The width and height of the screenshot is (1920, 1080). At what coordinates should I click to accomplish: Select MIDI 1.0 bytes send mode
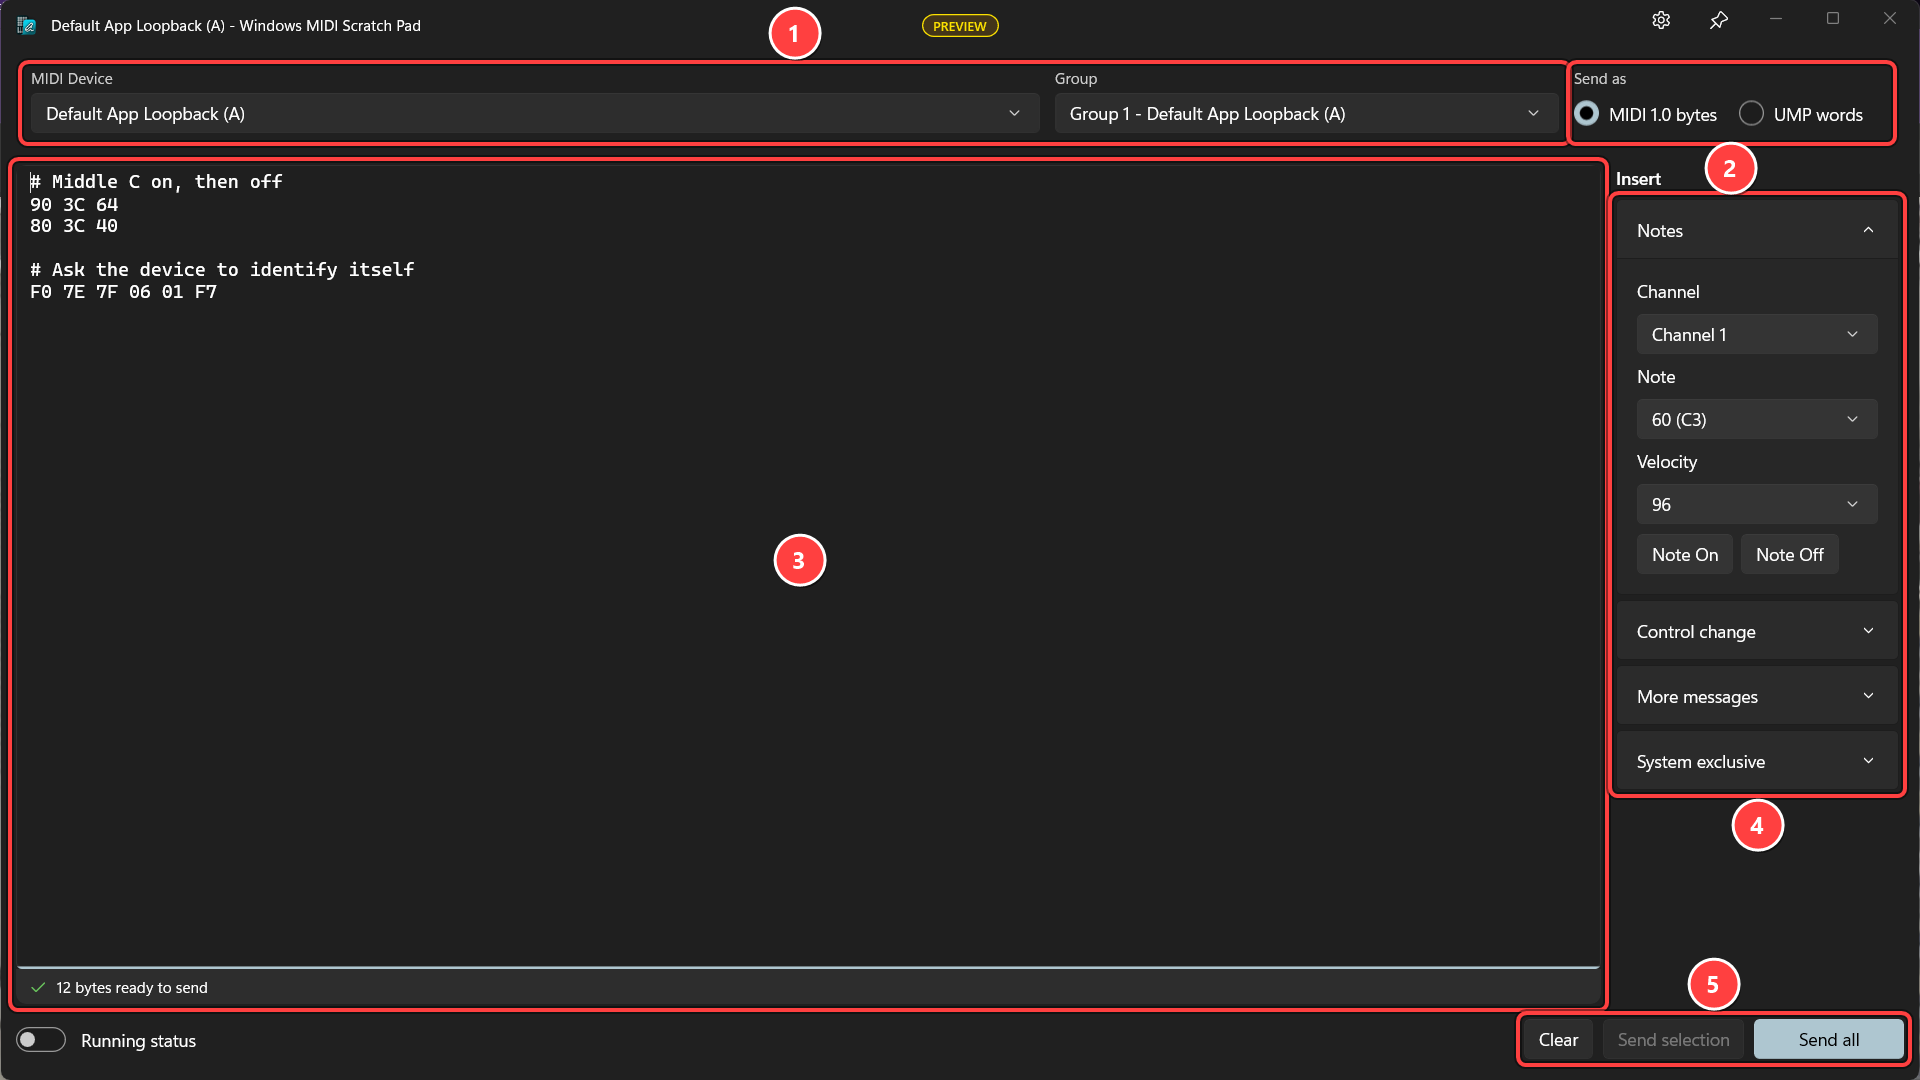(x=1645, y=114)
